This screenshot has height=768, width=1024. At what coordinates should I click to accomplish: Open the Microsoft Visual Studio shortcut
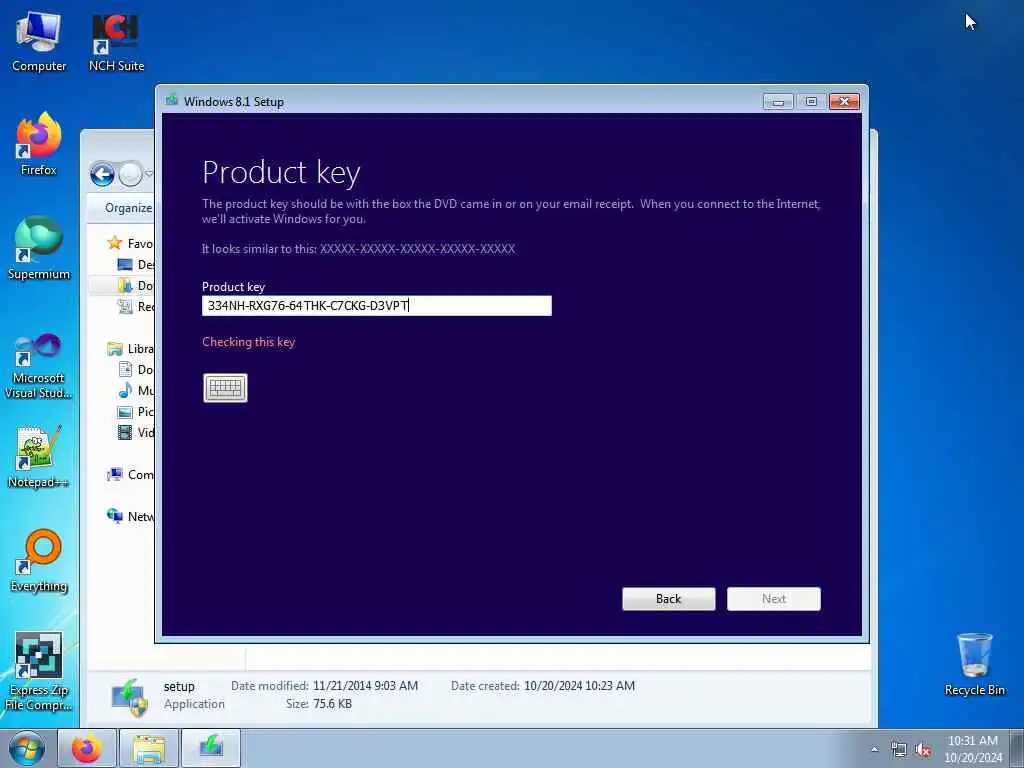(39, 366)
